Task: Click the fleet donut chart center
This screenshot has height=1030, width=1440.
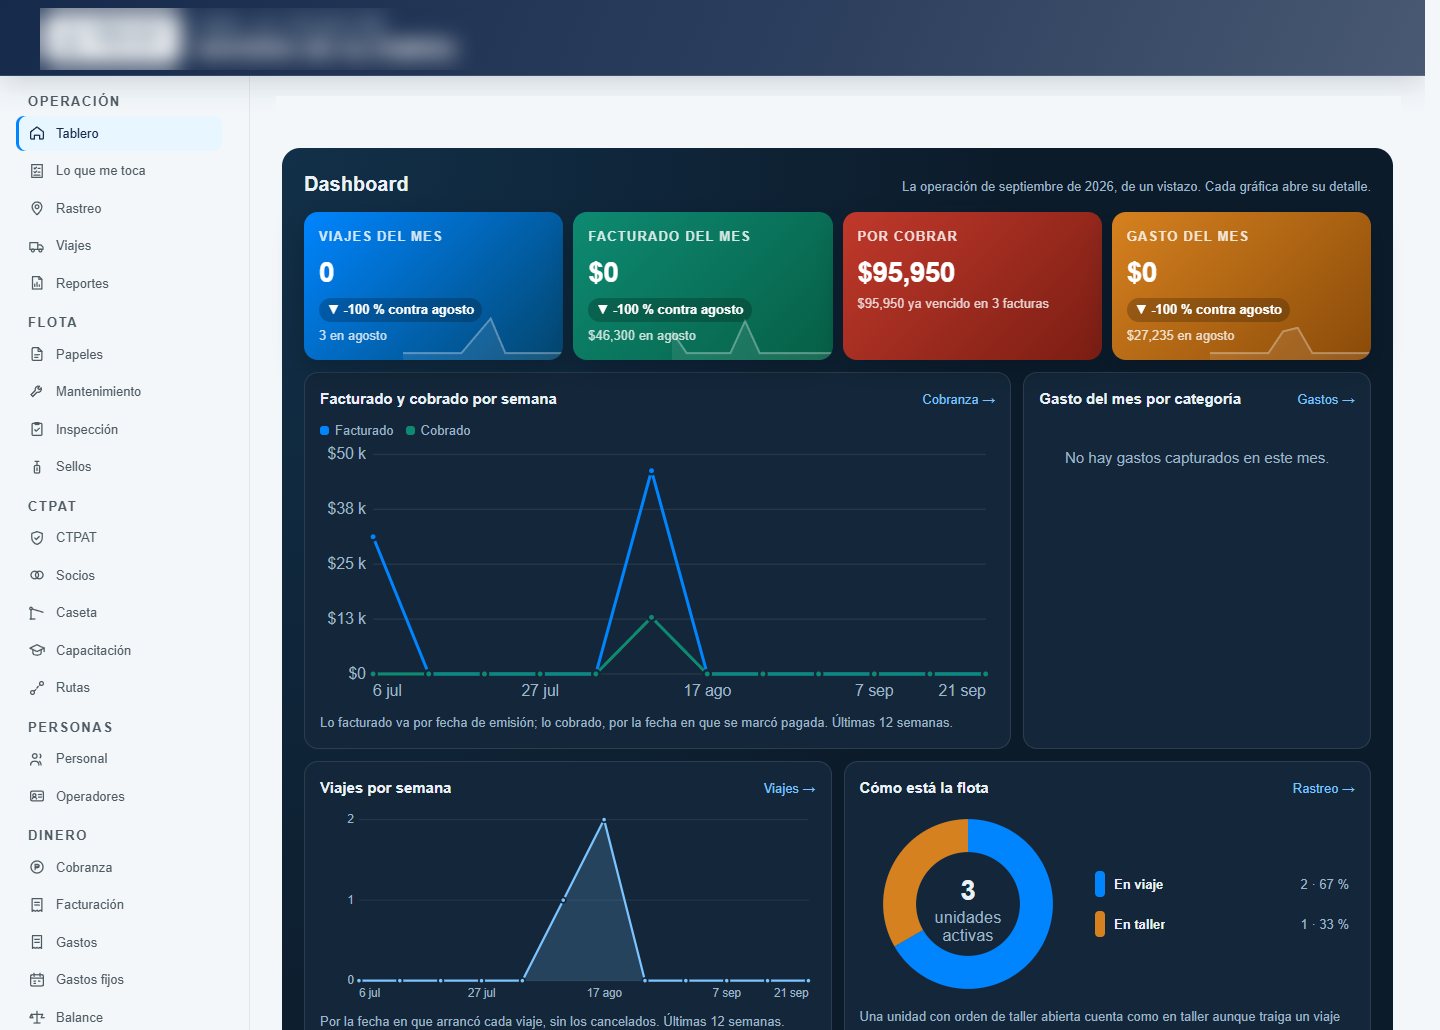Action: tap(968, 904)
